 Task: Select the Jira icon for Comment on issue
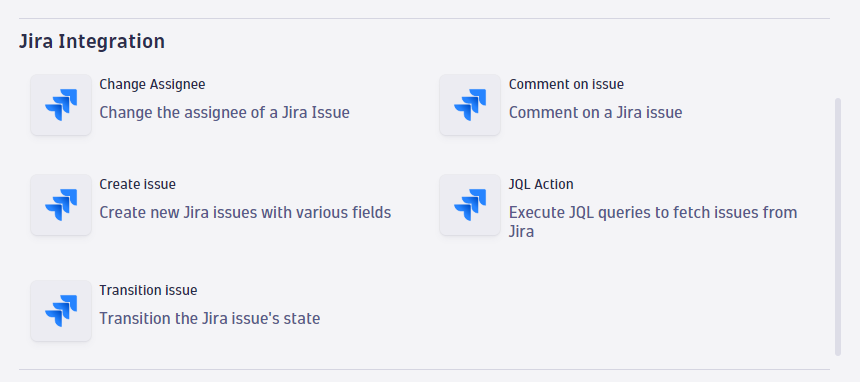tap(470, 105)
